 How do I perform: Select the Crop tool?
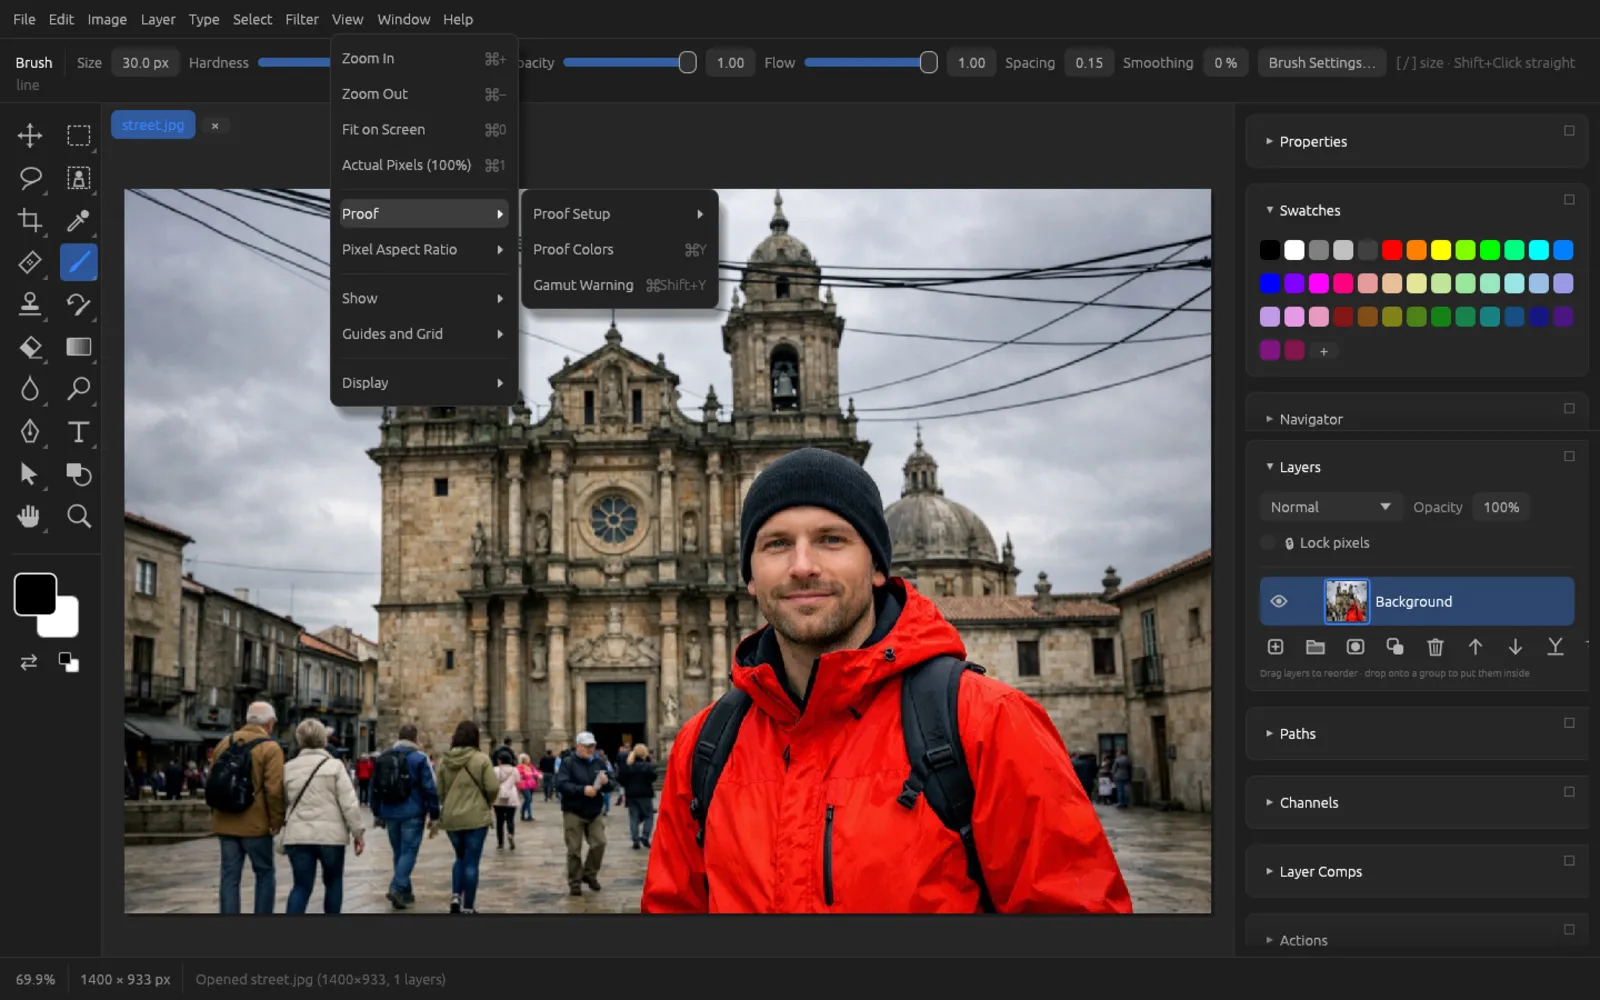click(x=30, y=220)
